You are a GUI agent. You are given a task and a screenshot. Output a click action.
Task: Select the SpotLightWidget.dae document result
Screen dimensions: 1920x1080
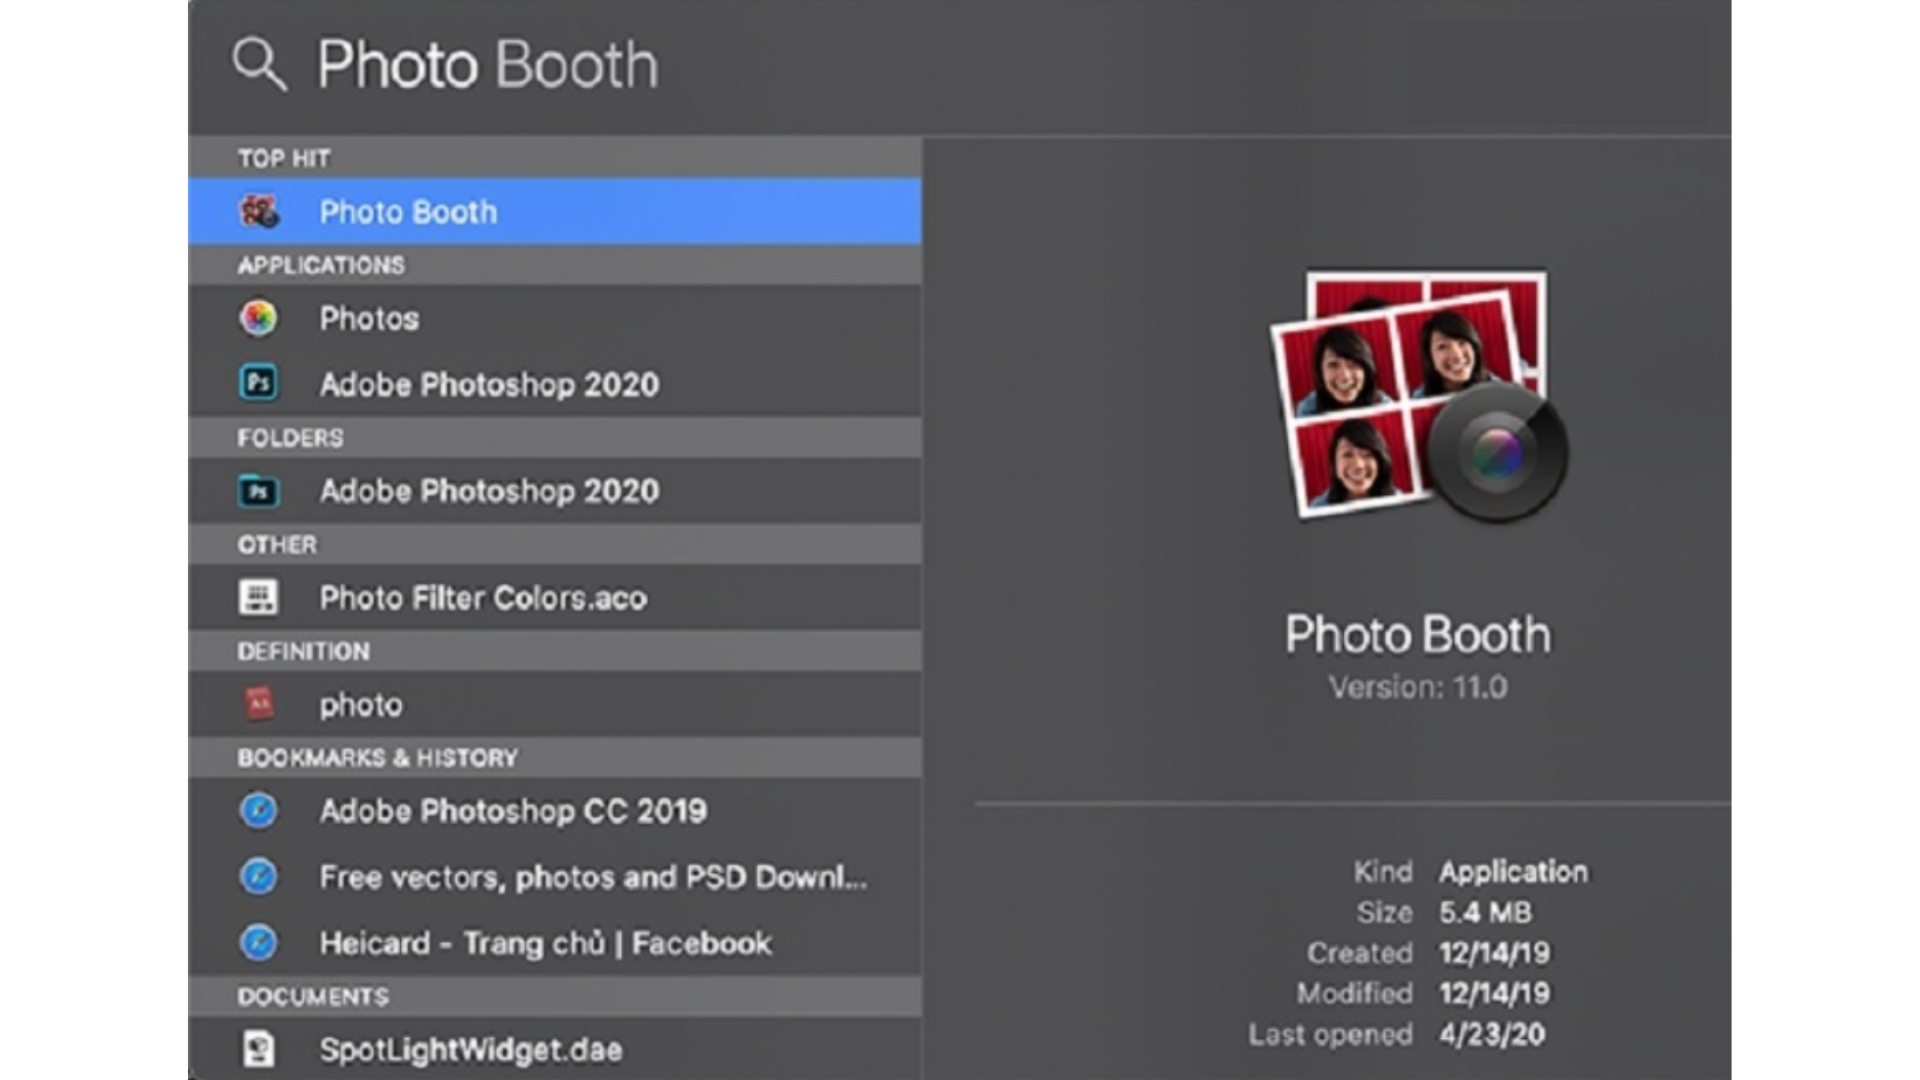click(x=555, y=1049)
